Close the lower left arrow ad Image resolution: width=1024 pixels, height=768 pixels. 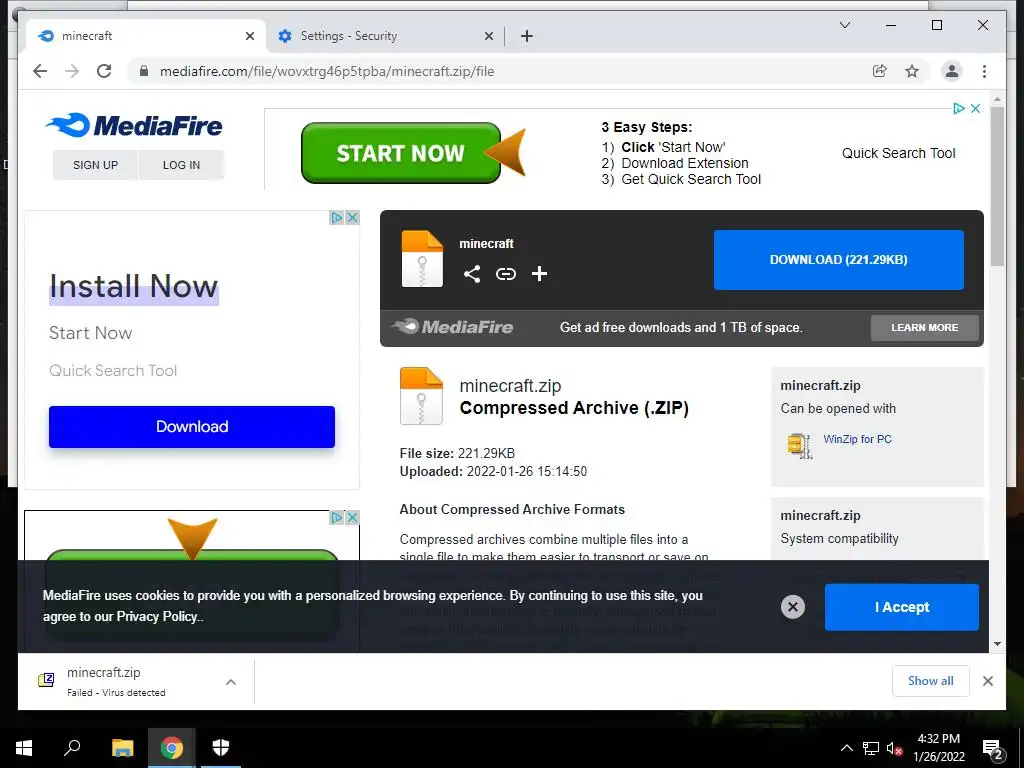(352, 517)
